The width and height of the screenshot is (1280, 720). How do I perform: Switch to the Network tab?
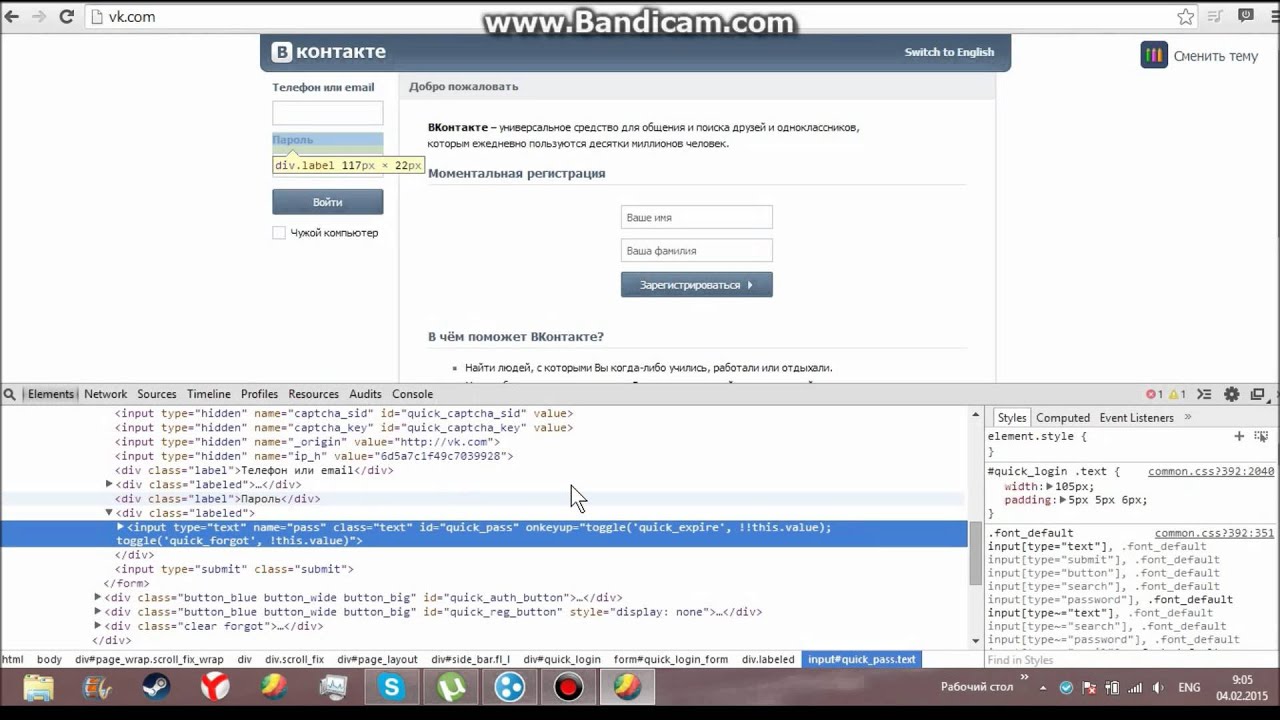click(106, 394)
